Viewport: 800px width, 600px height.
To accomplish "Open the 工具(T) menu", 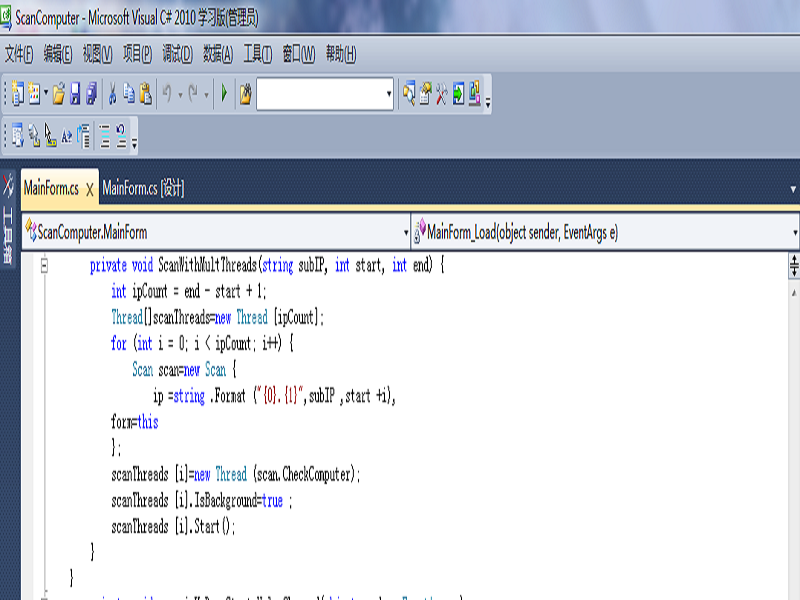I will tap(257, 54).
